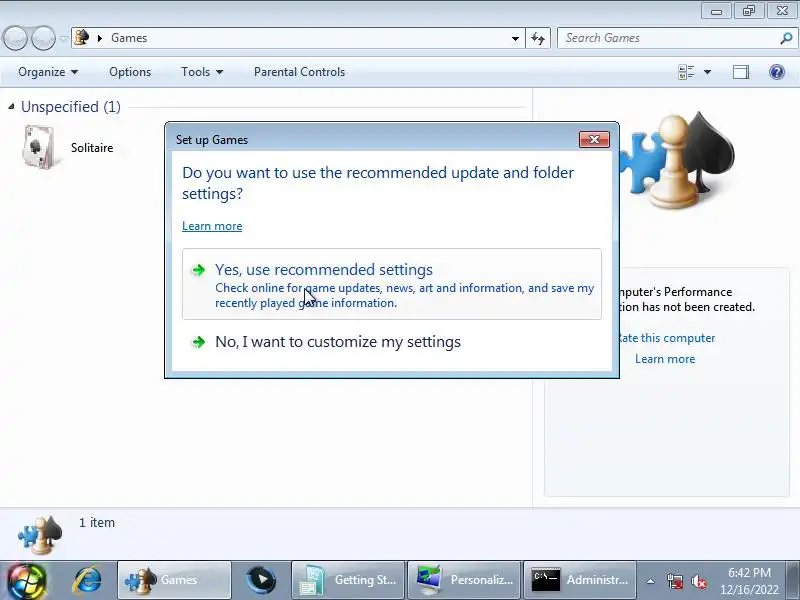The height and width of the screenshot is (600, 800).
Task: Click the chess and spade Games artwork
Action: click(x=679, y=159)
